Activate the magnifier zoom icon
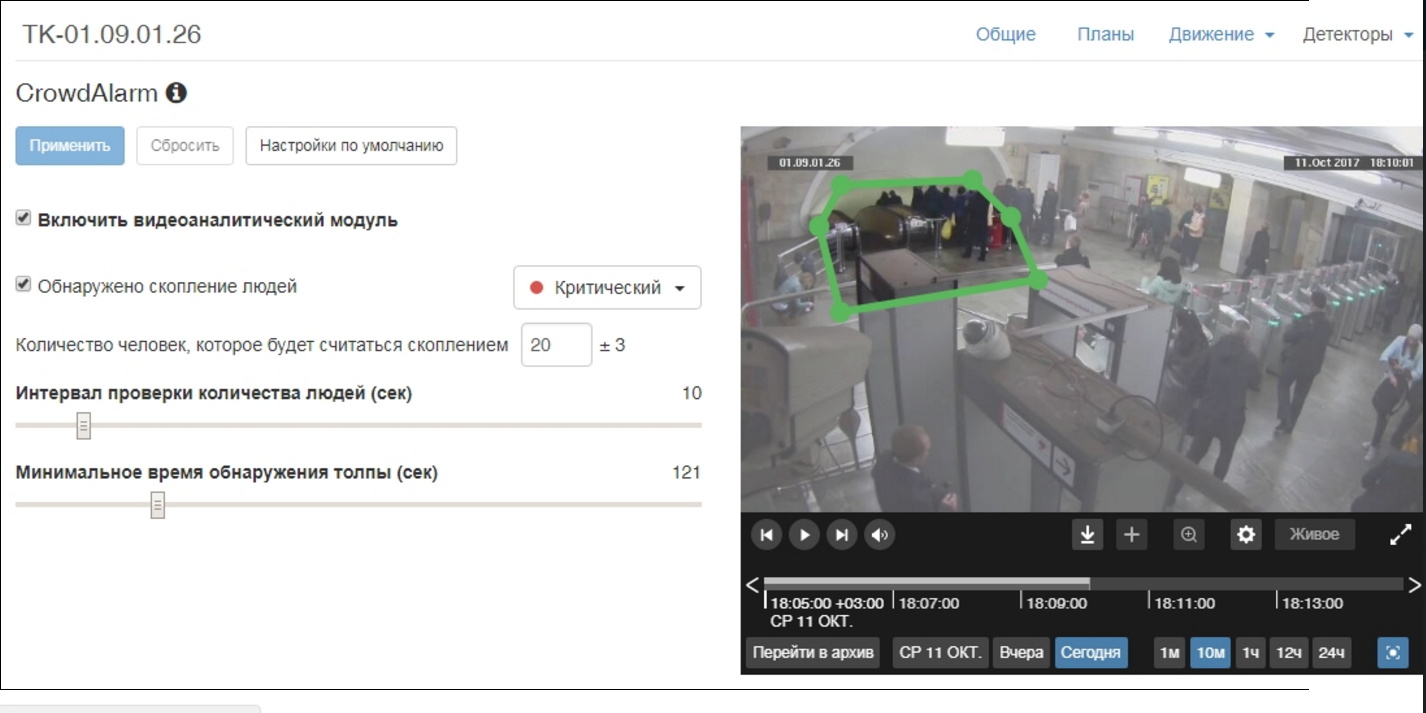 (x=1189, y=535)
